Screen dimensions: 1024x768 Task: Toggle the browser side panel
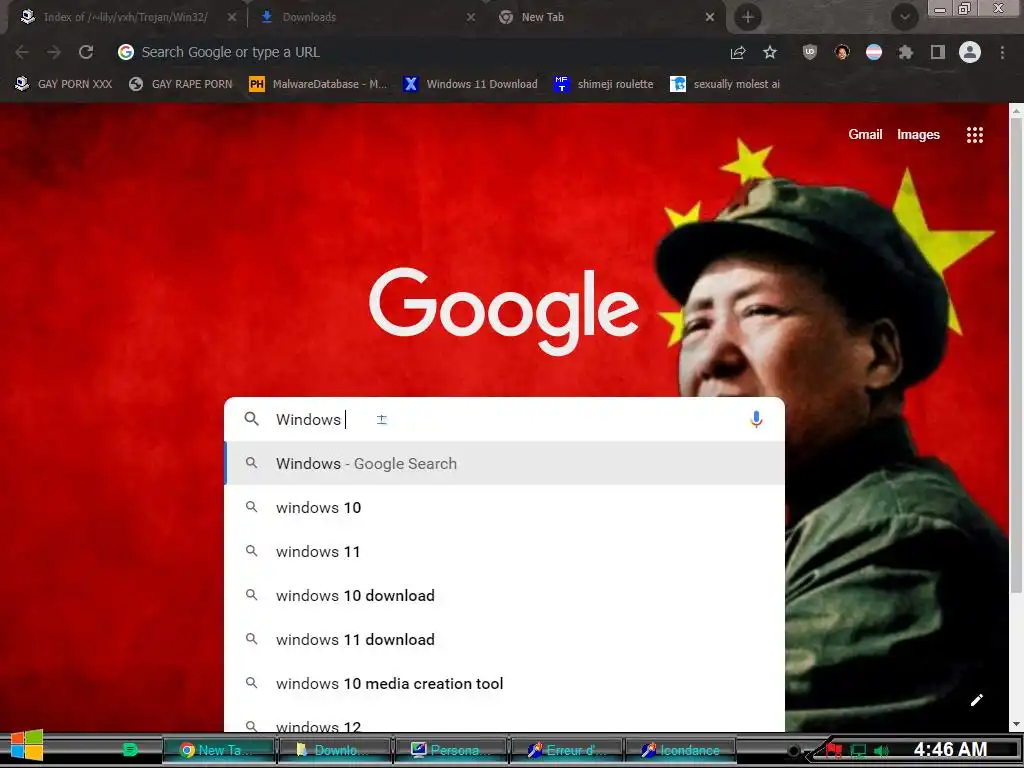click(x=938, y=52)
